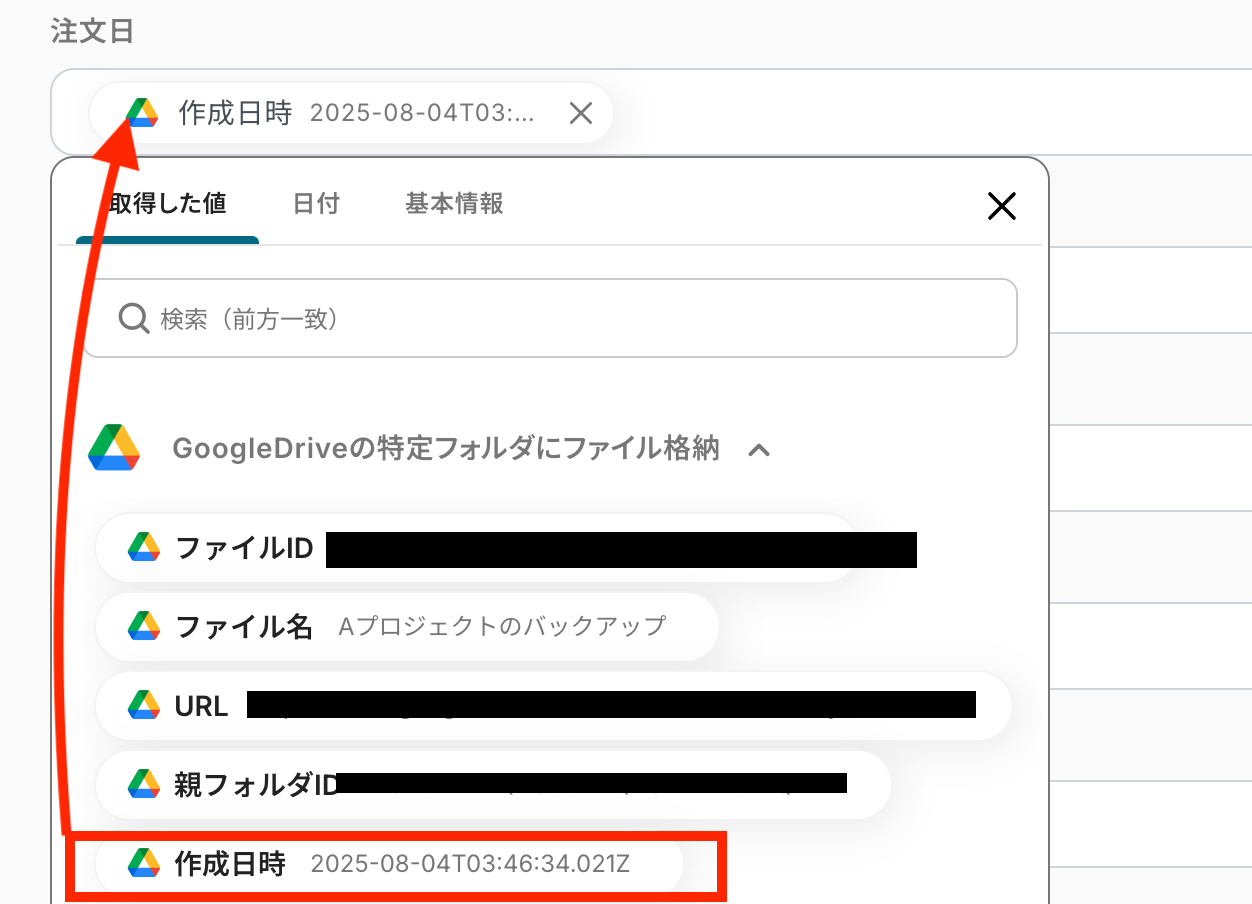1252x904 pixels.
Task: Click the magnifying glass search icon
Action: (133, 318)
